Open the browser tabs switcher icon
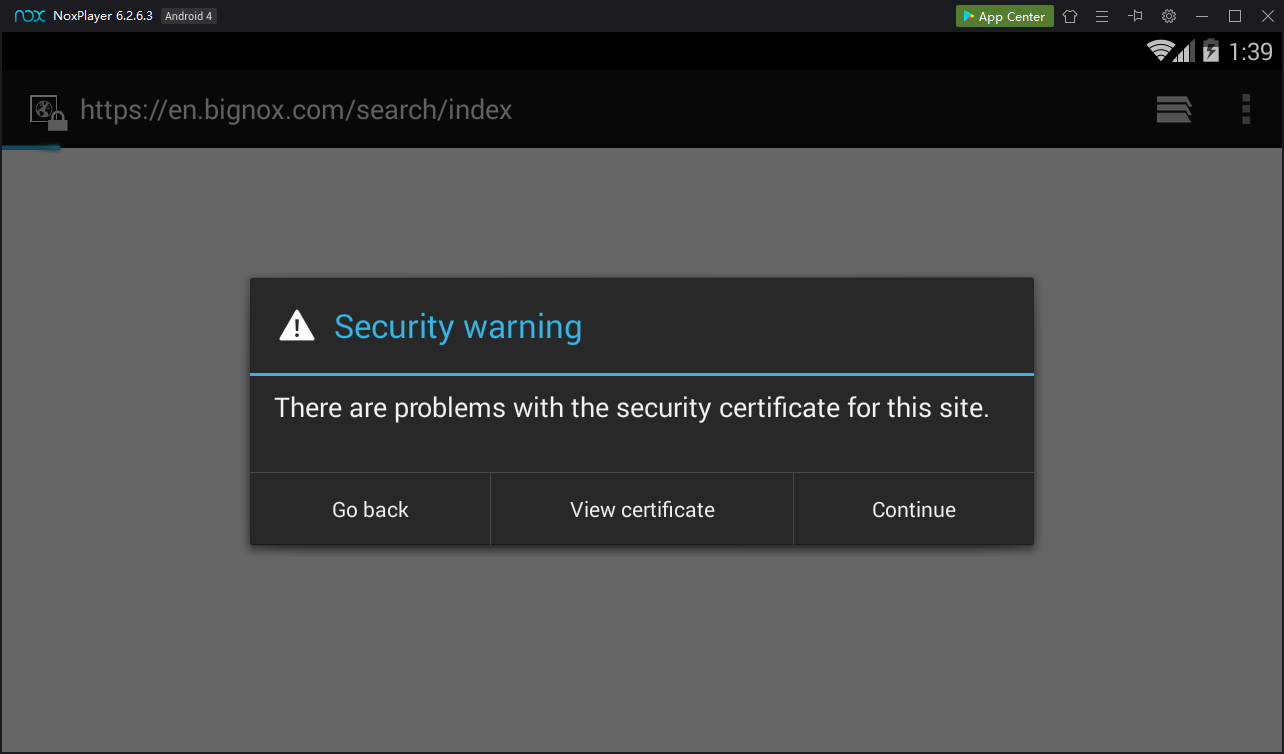 tap(1173, 109)
